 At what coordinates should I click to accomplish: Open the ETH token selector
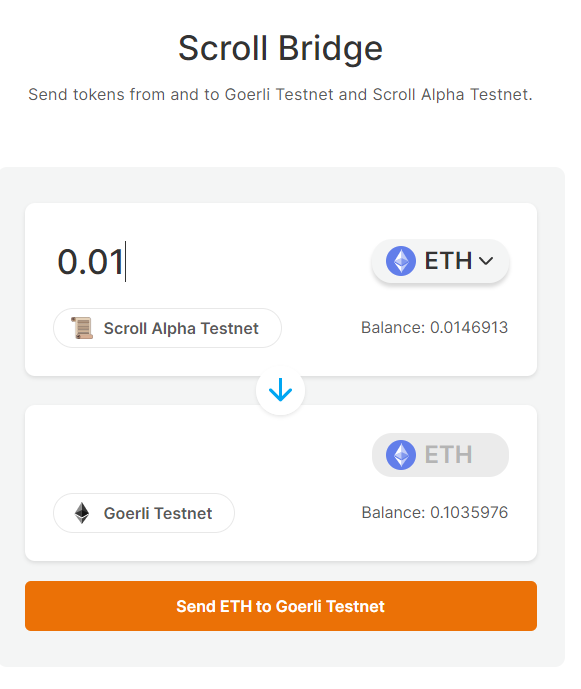(440, 261)
